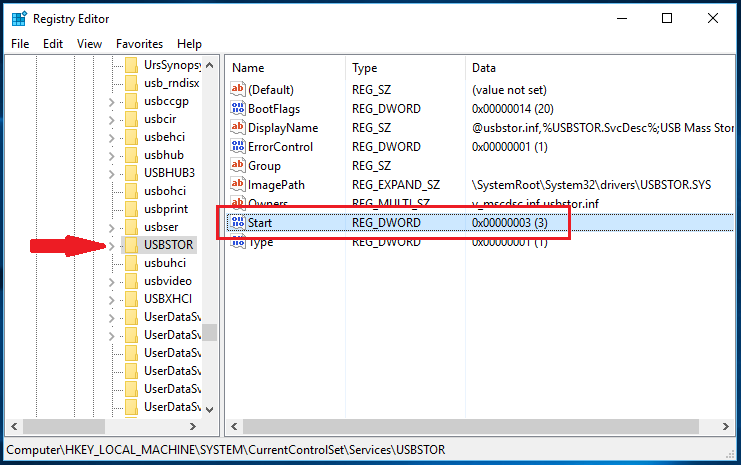Click the Start DWORD value icon
Screen dimensions: 741x465
238,222
